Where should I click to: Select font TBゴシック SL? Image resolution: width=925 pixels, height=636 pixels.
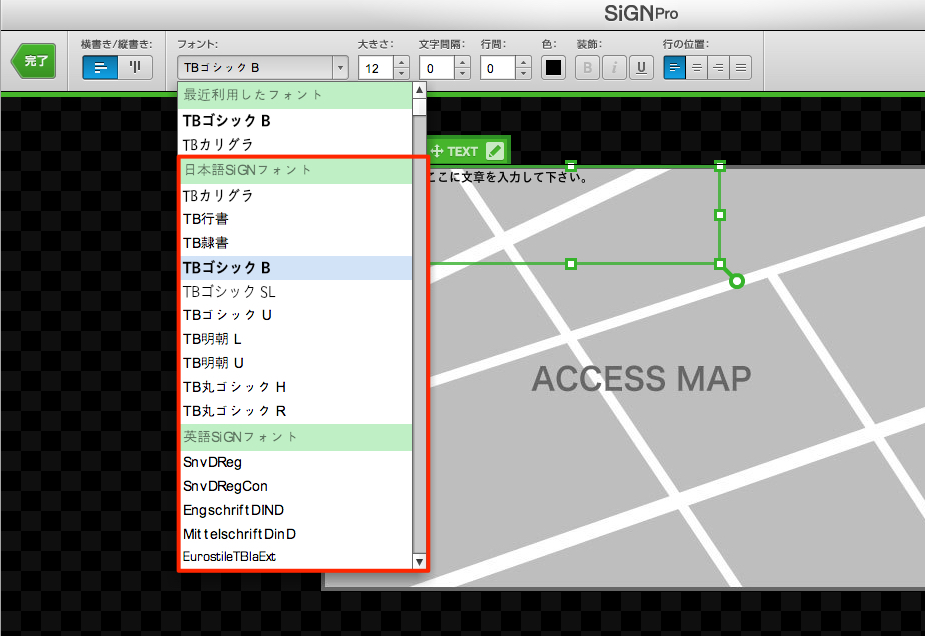[x=295, y=291]
